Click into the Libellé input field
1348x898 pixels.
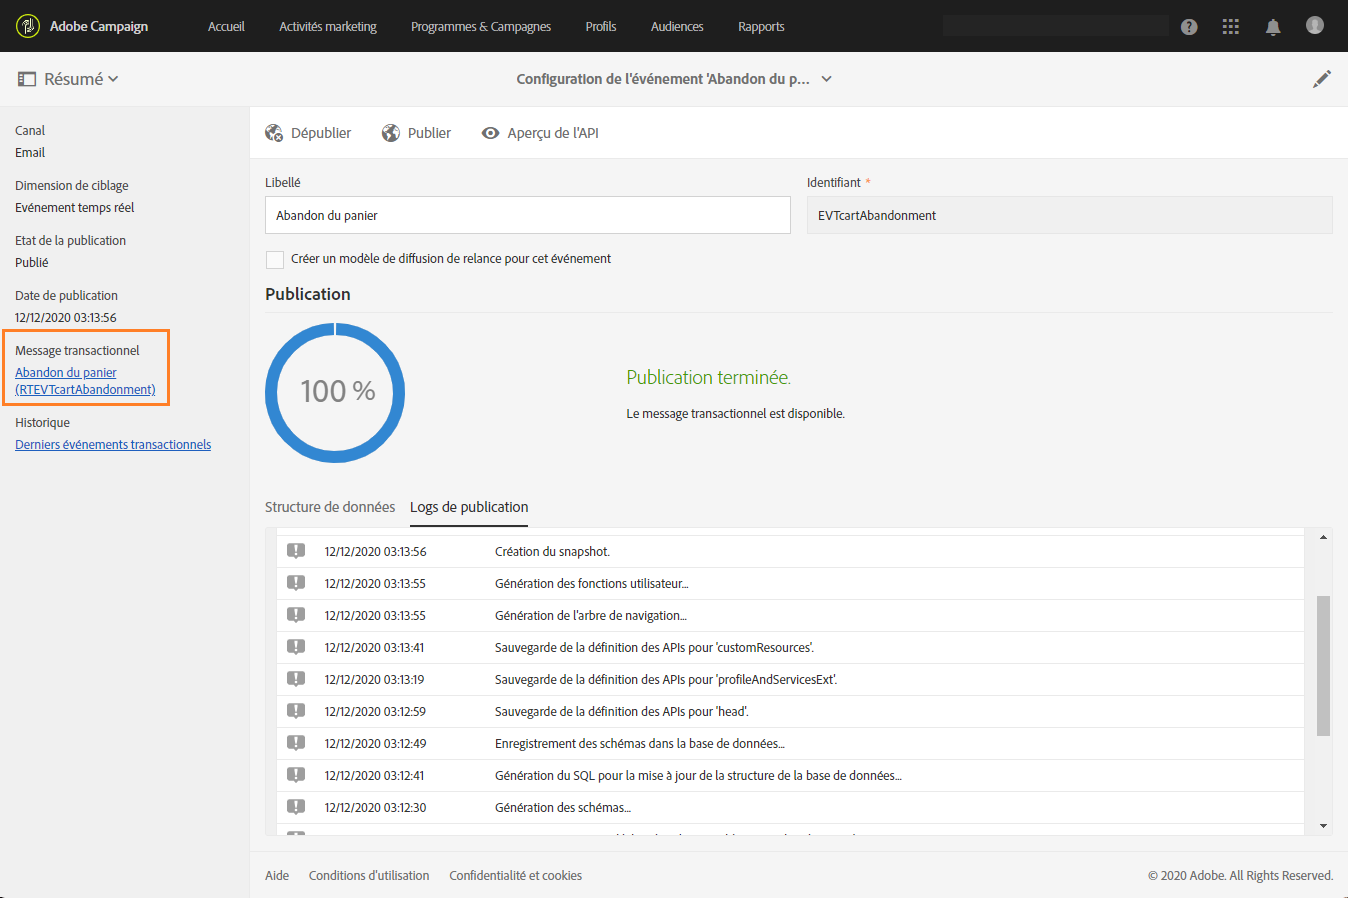pyautogui.click(x=528, y=215)
